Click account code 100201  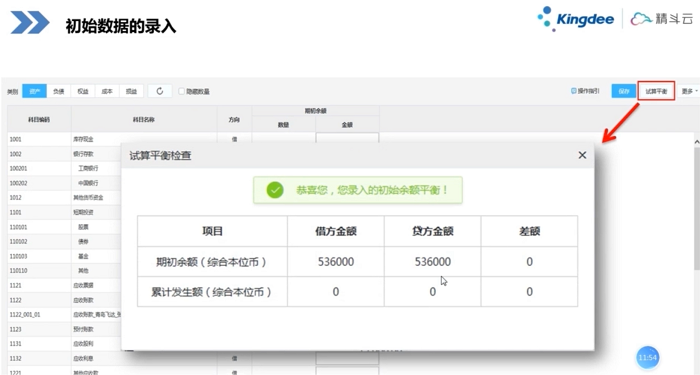[18, 168]
